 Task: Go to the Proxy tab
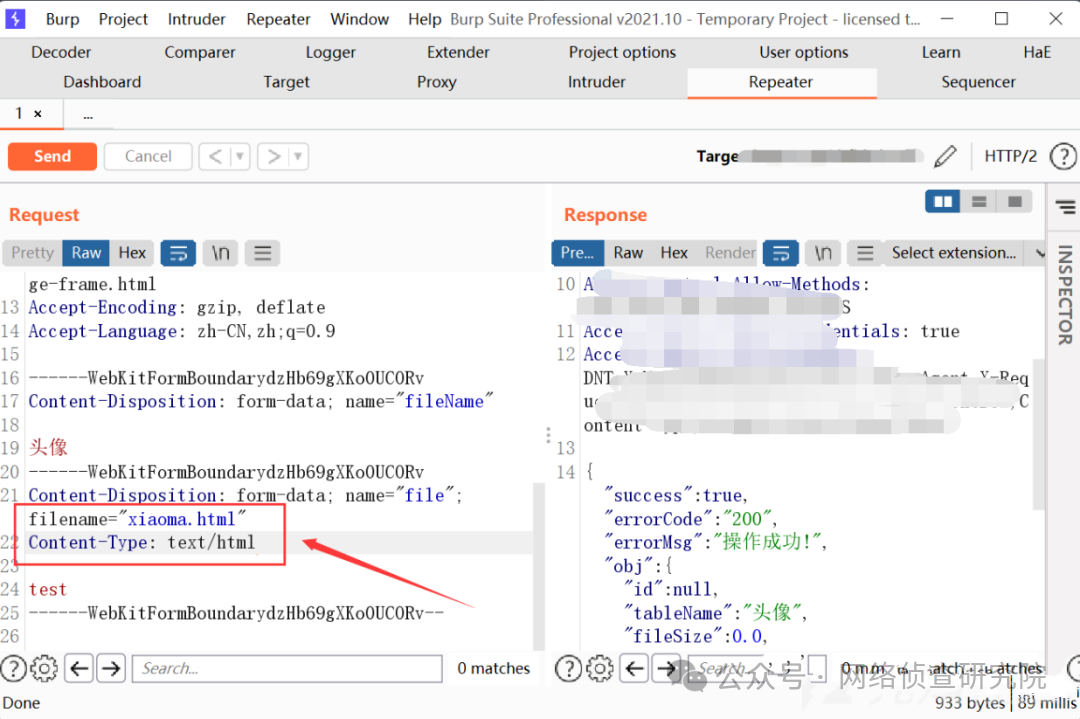coord(437,82)
